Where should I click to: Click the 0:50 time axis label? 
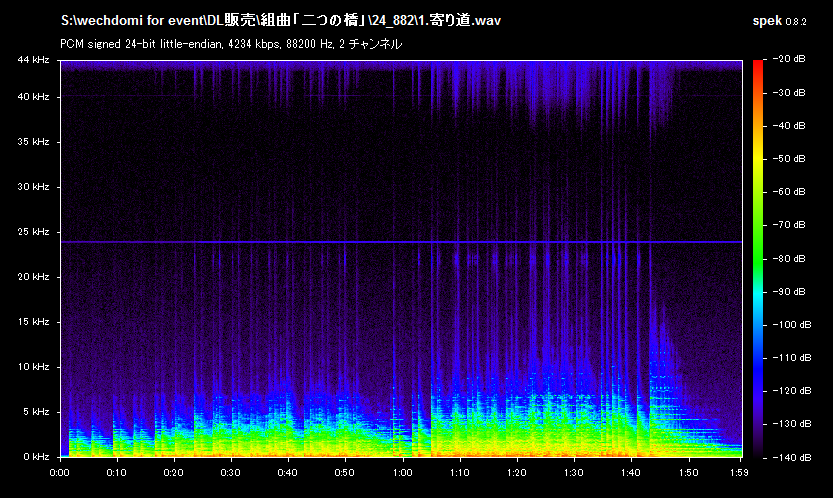pos(344,473)
